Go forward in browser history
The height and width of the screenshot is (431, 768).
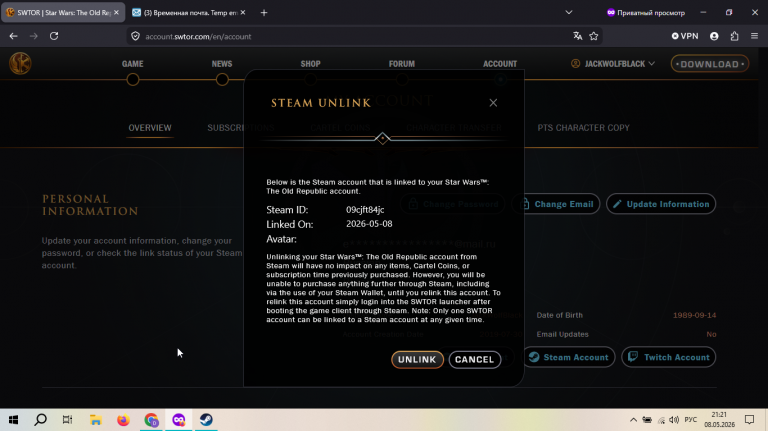click(33, 36)
